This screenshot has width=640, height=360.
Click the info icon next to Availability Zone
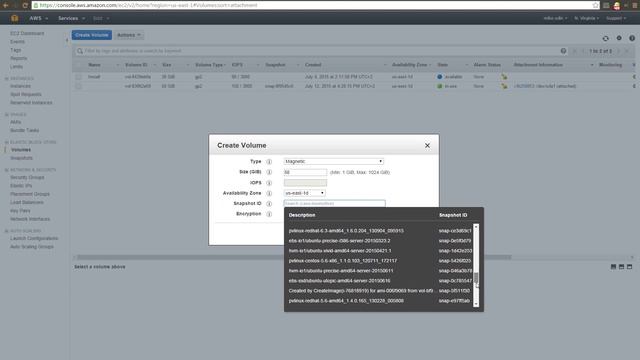269,193
